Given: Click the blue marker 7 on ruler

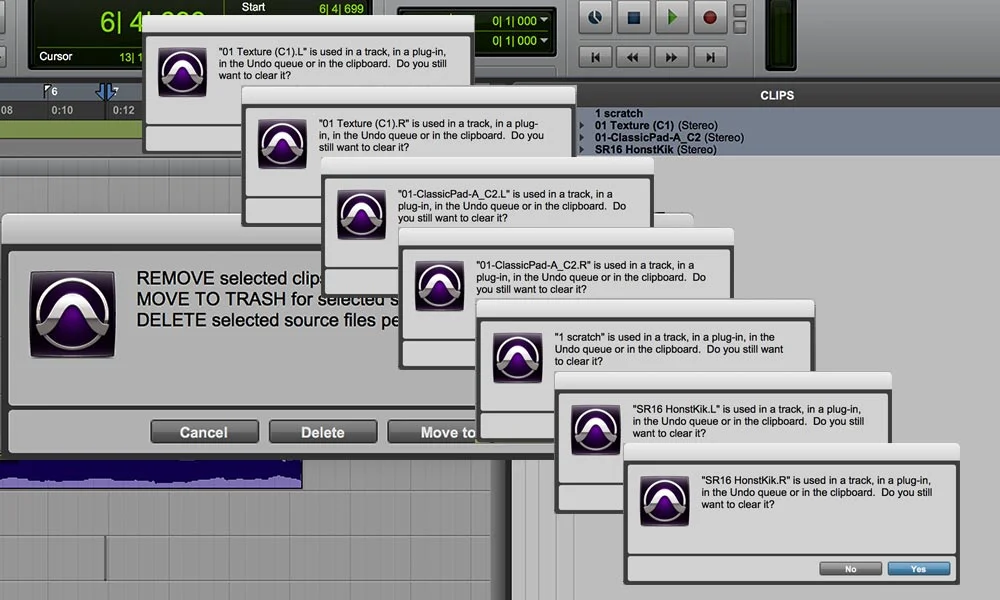Looking at the screenshot, I should point(107,92).
